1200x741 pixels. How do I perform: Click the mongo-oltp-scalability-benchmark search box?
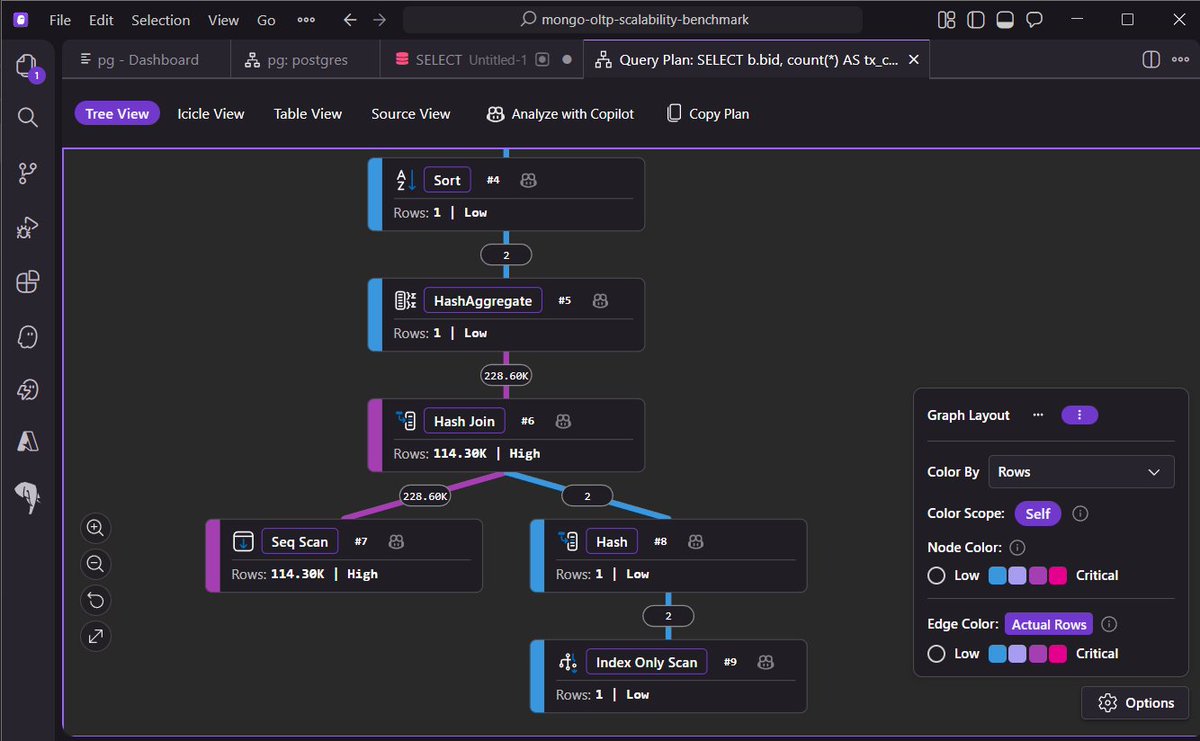633,20
